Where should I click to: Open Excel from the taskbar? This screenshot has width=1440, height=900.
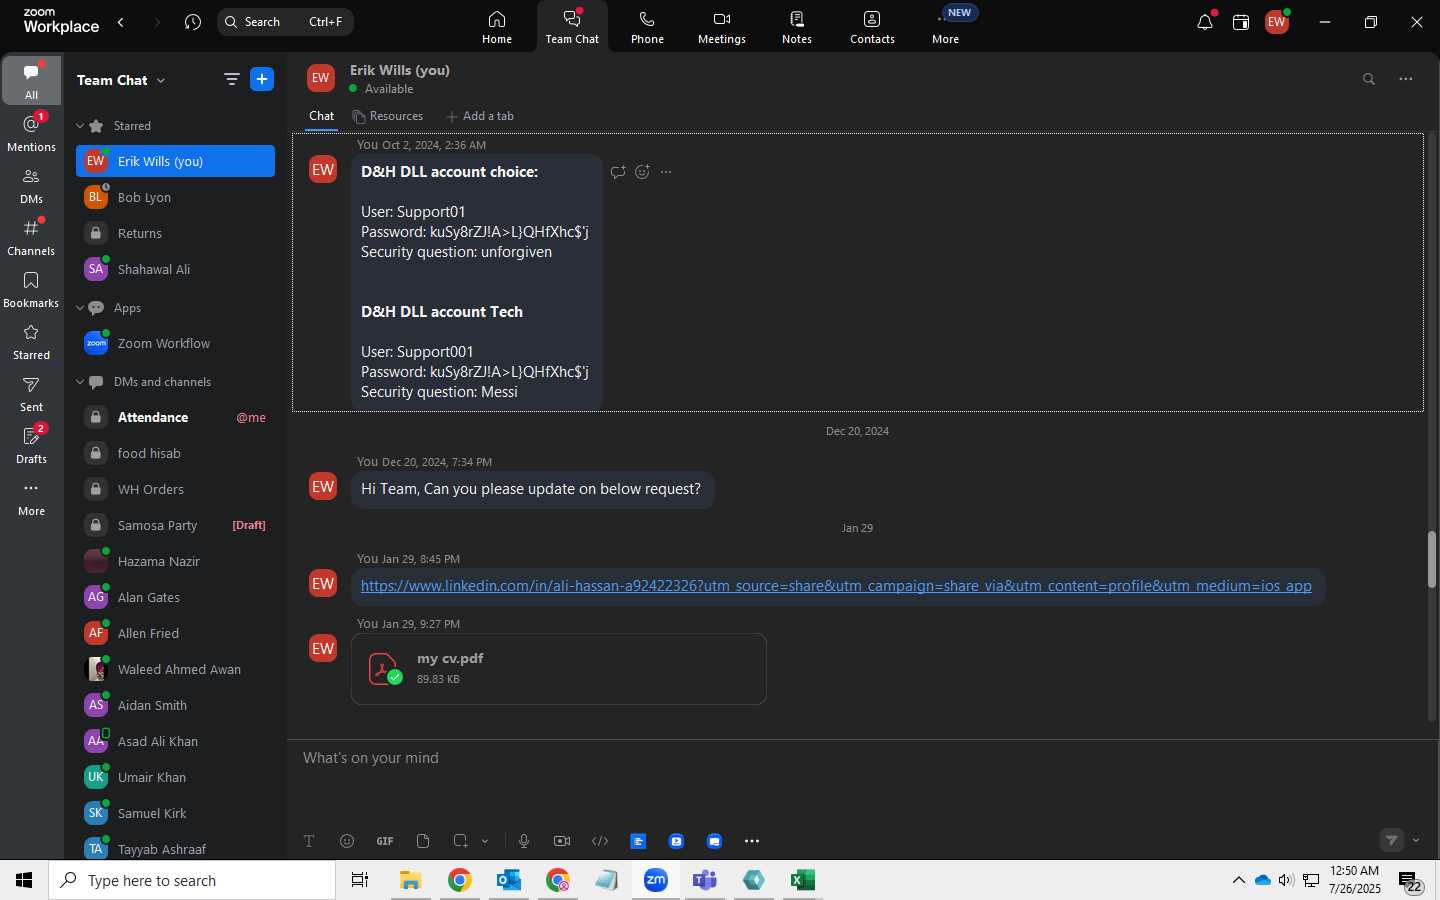(802, 880)
